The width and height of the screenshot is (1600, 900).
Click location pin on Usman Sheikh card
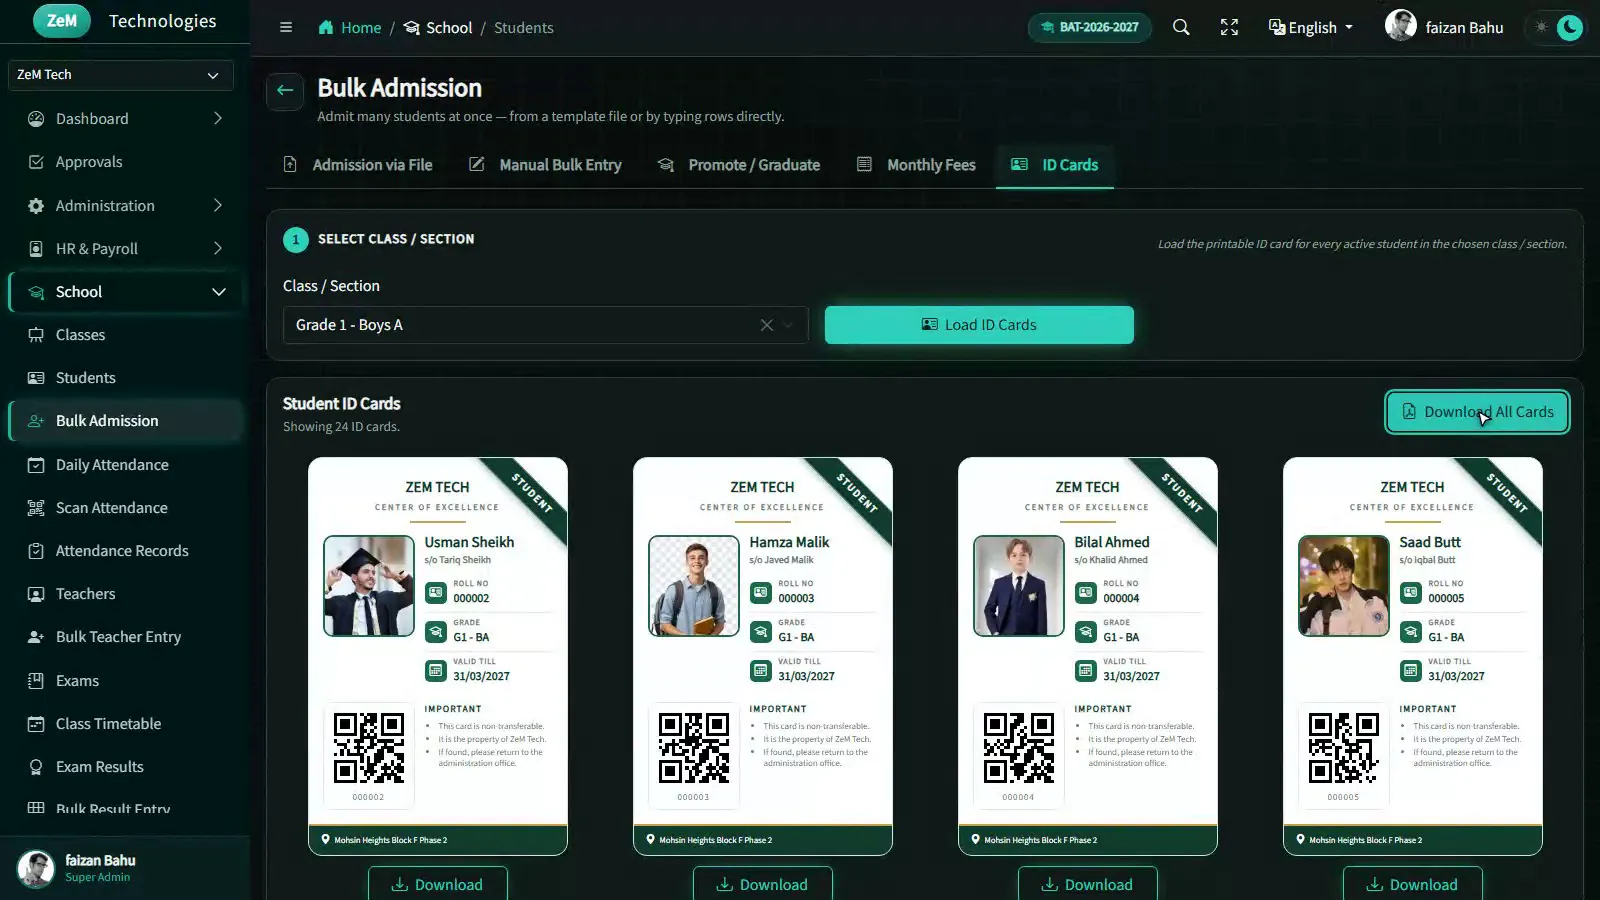pos(325,840)
